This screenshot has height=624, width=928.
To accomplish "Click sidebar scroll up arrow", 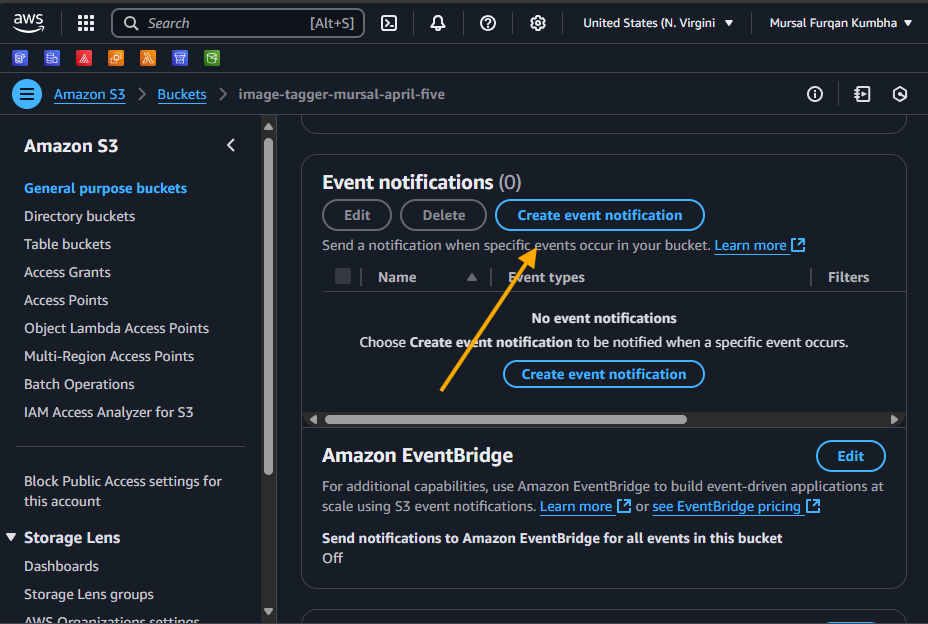I will (268, 126).
